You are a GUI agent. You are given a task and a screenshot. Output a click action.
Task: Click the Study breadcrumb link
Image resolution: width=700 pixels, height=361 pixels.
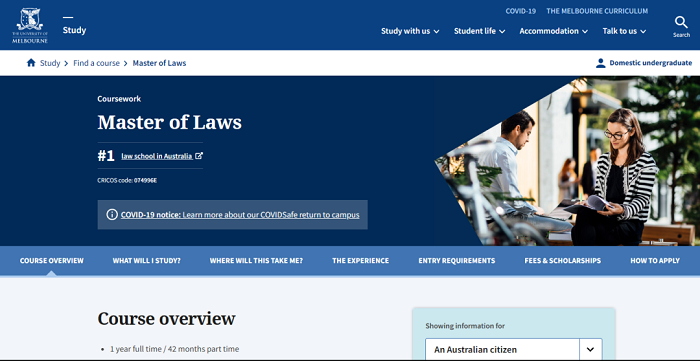click(x=50, y=63)
